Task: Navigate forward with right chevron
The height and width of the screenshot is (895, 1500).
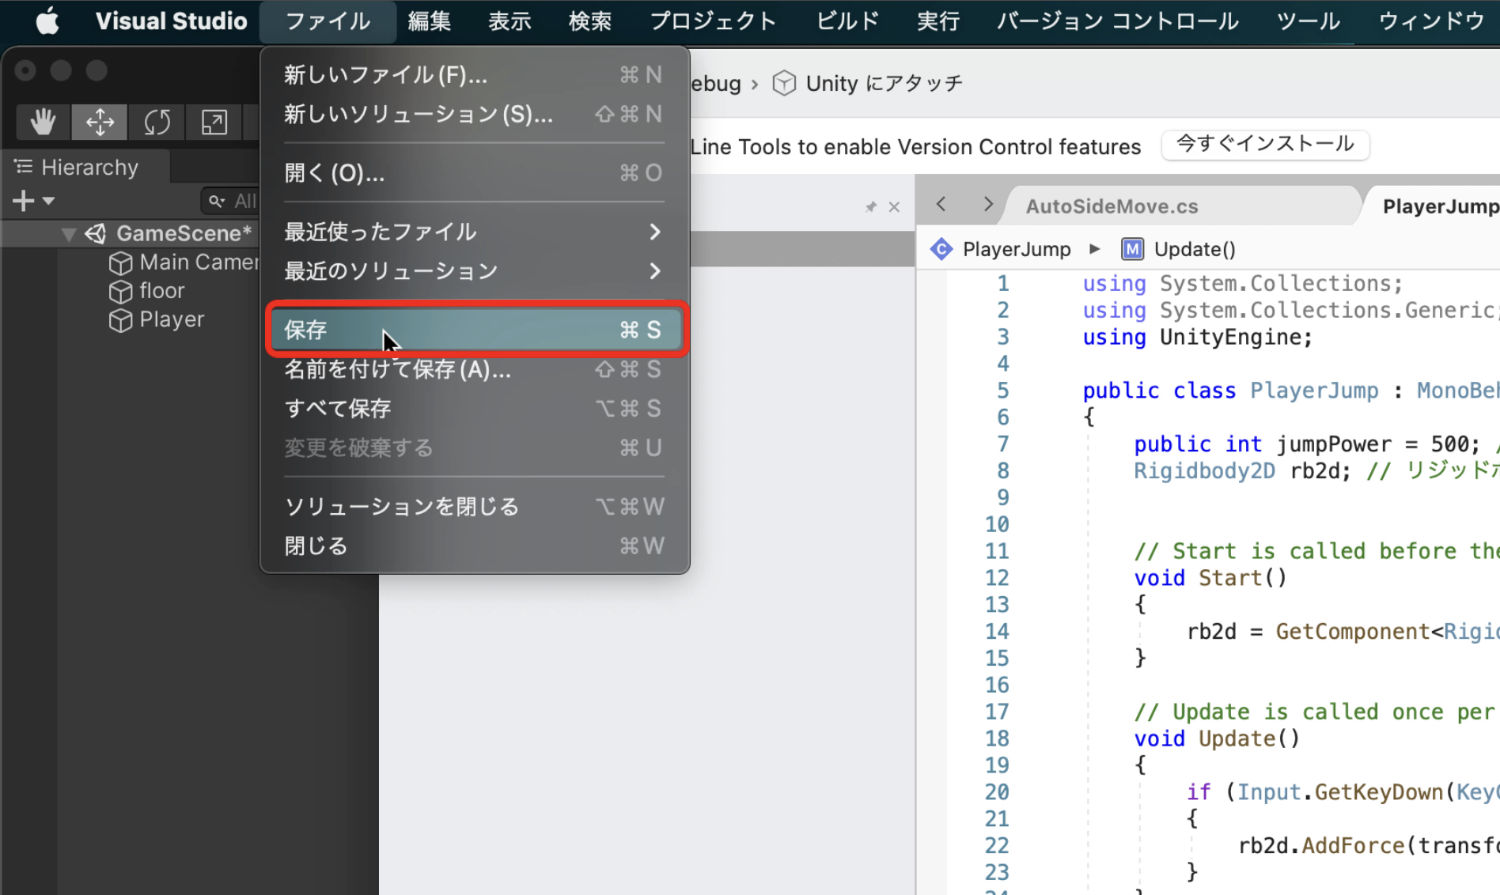Action: 988,204
